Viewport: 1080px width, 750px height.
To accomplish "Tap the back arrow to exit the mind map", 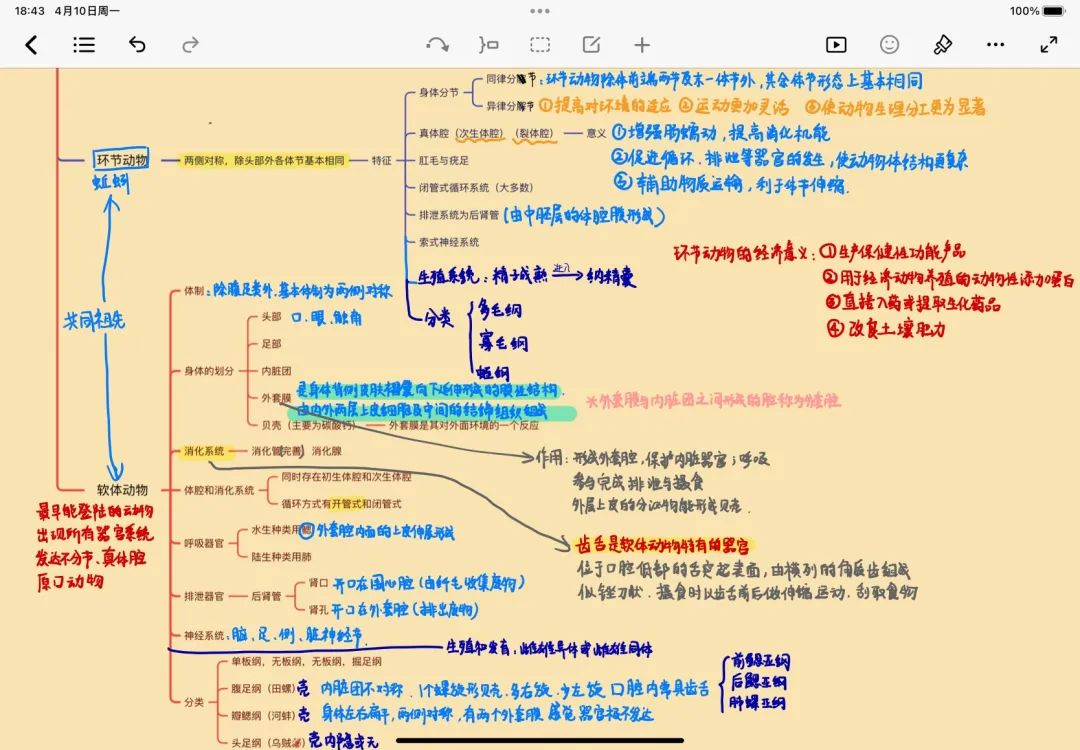I will [x=31, y=45].
